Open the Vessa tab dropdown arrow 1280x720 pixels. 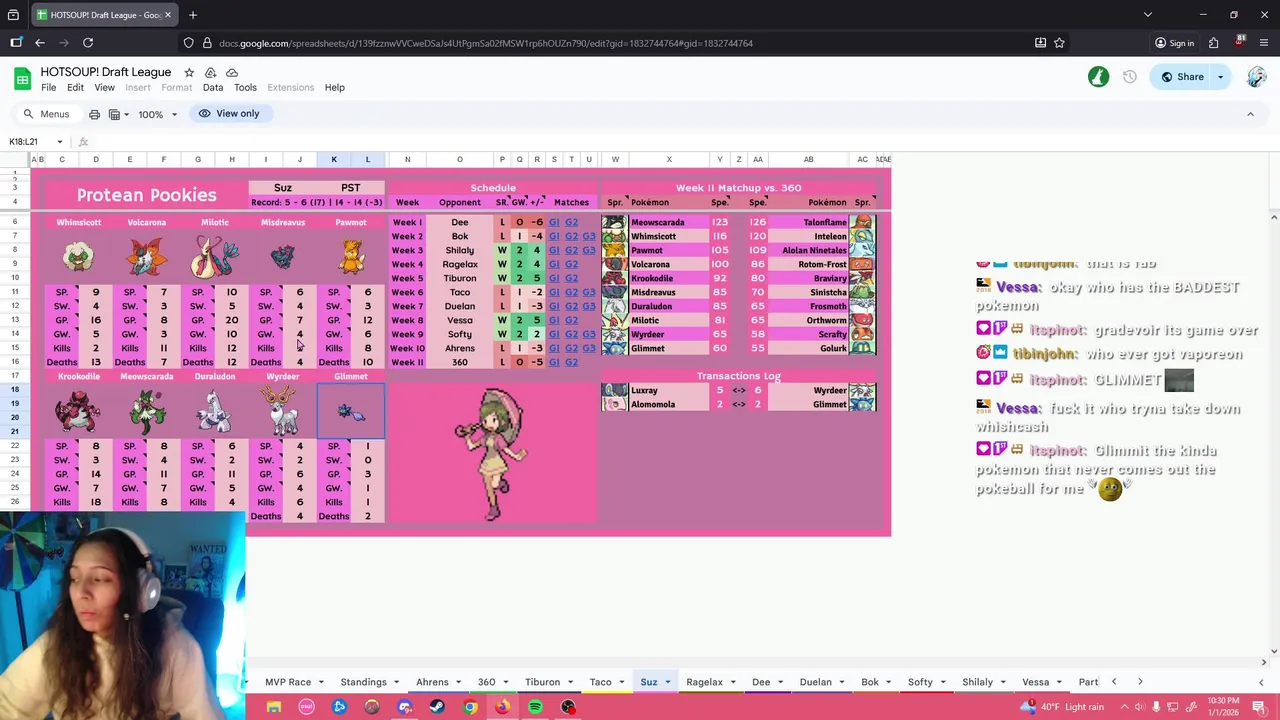tap(1059, 682)
